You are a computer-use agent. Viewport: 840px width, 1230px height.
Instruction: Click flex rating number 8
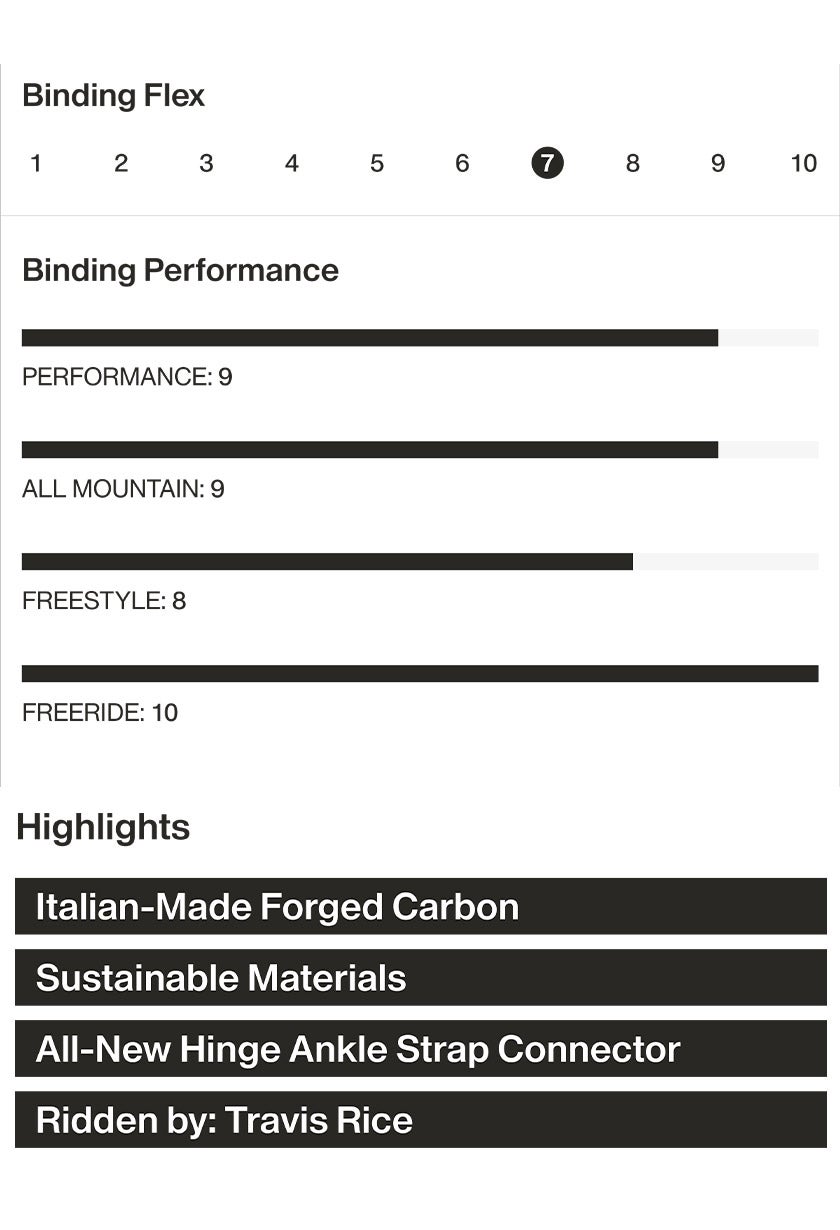coord(633,163)
